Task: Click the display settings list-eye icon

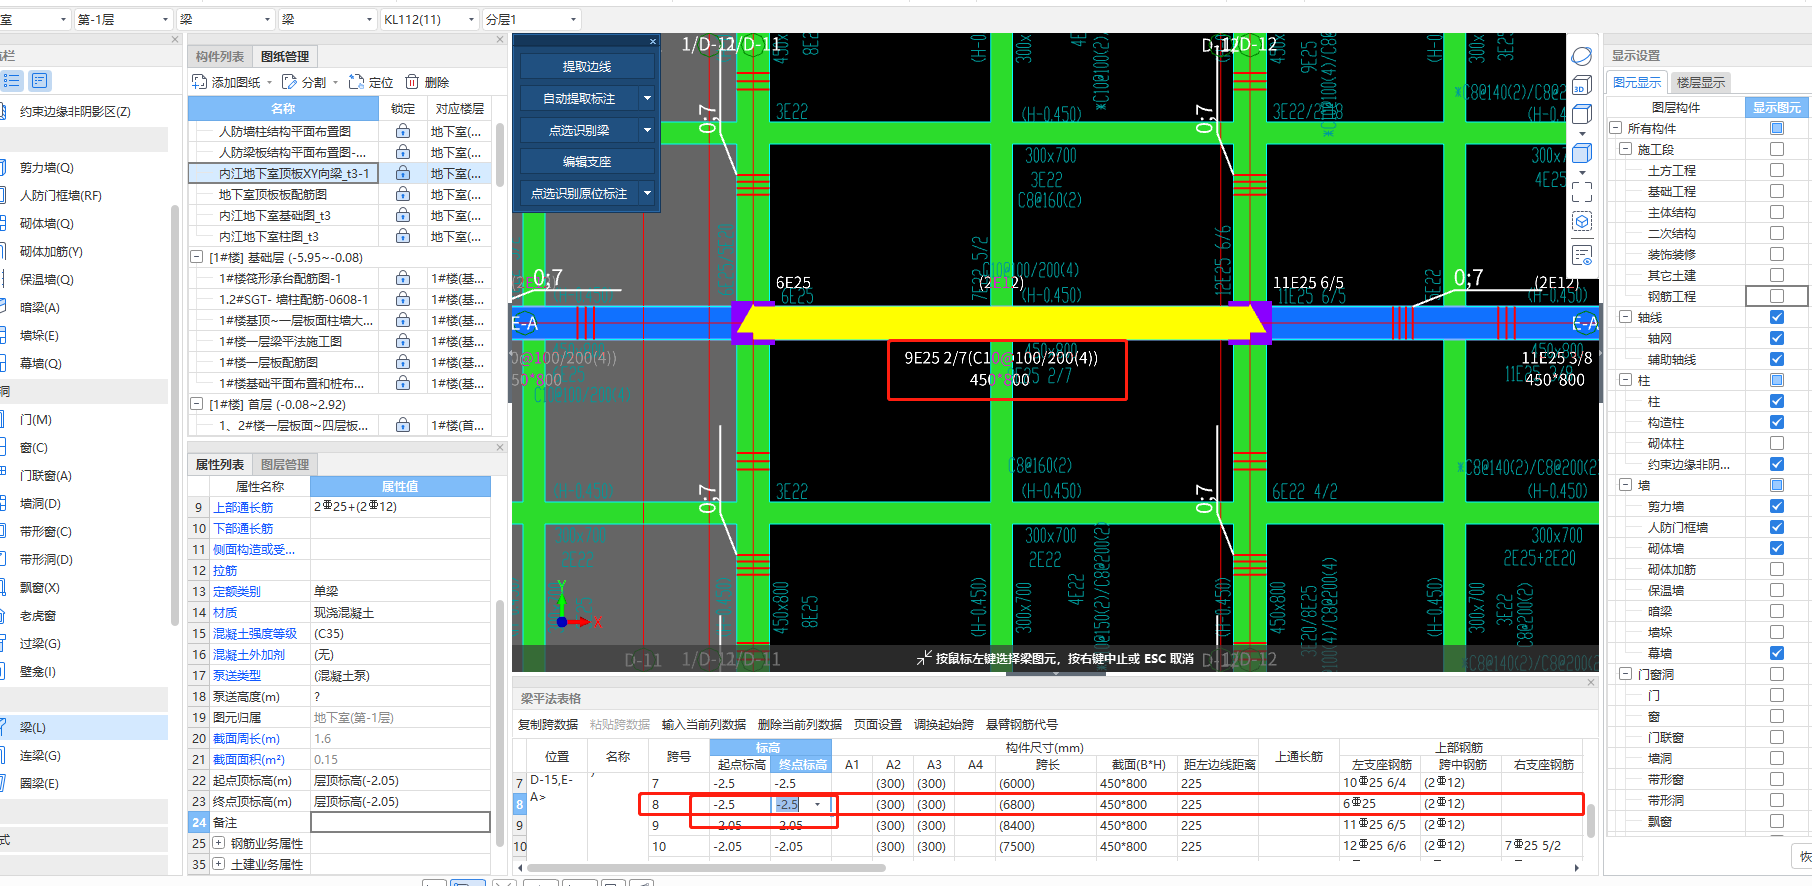Action: tap(1582, 255)
